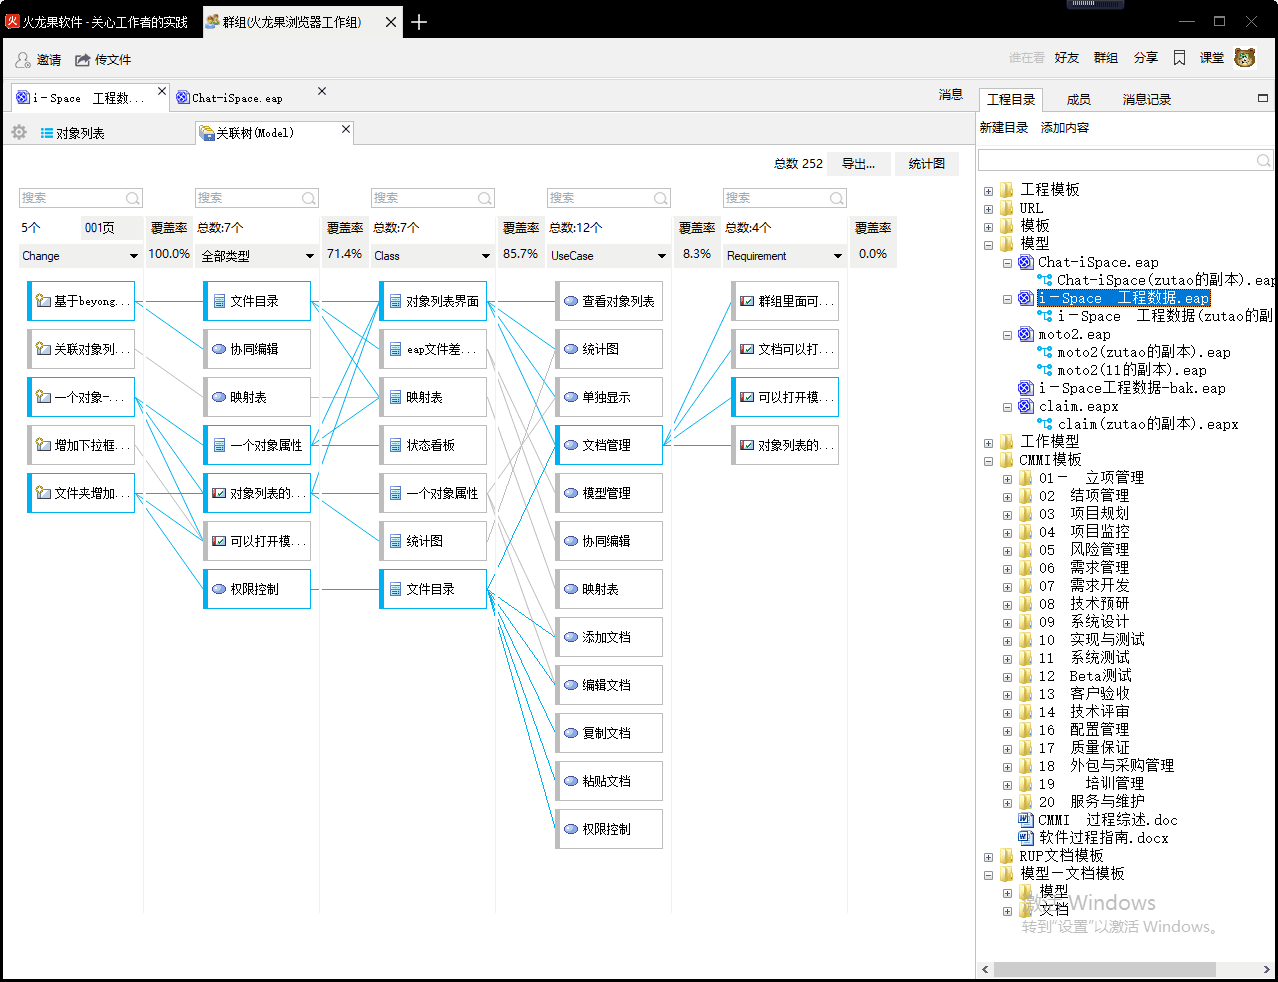Click the user avatar at top right

pyautogui.click(x=1244, y=57)
